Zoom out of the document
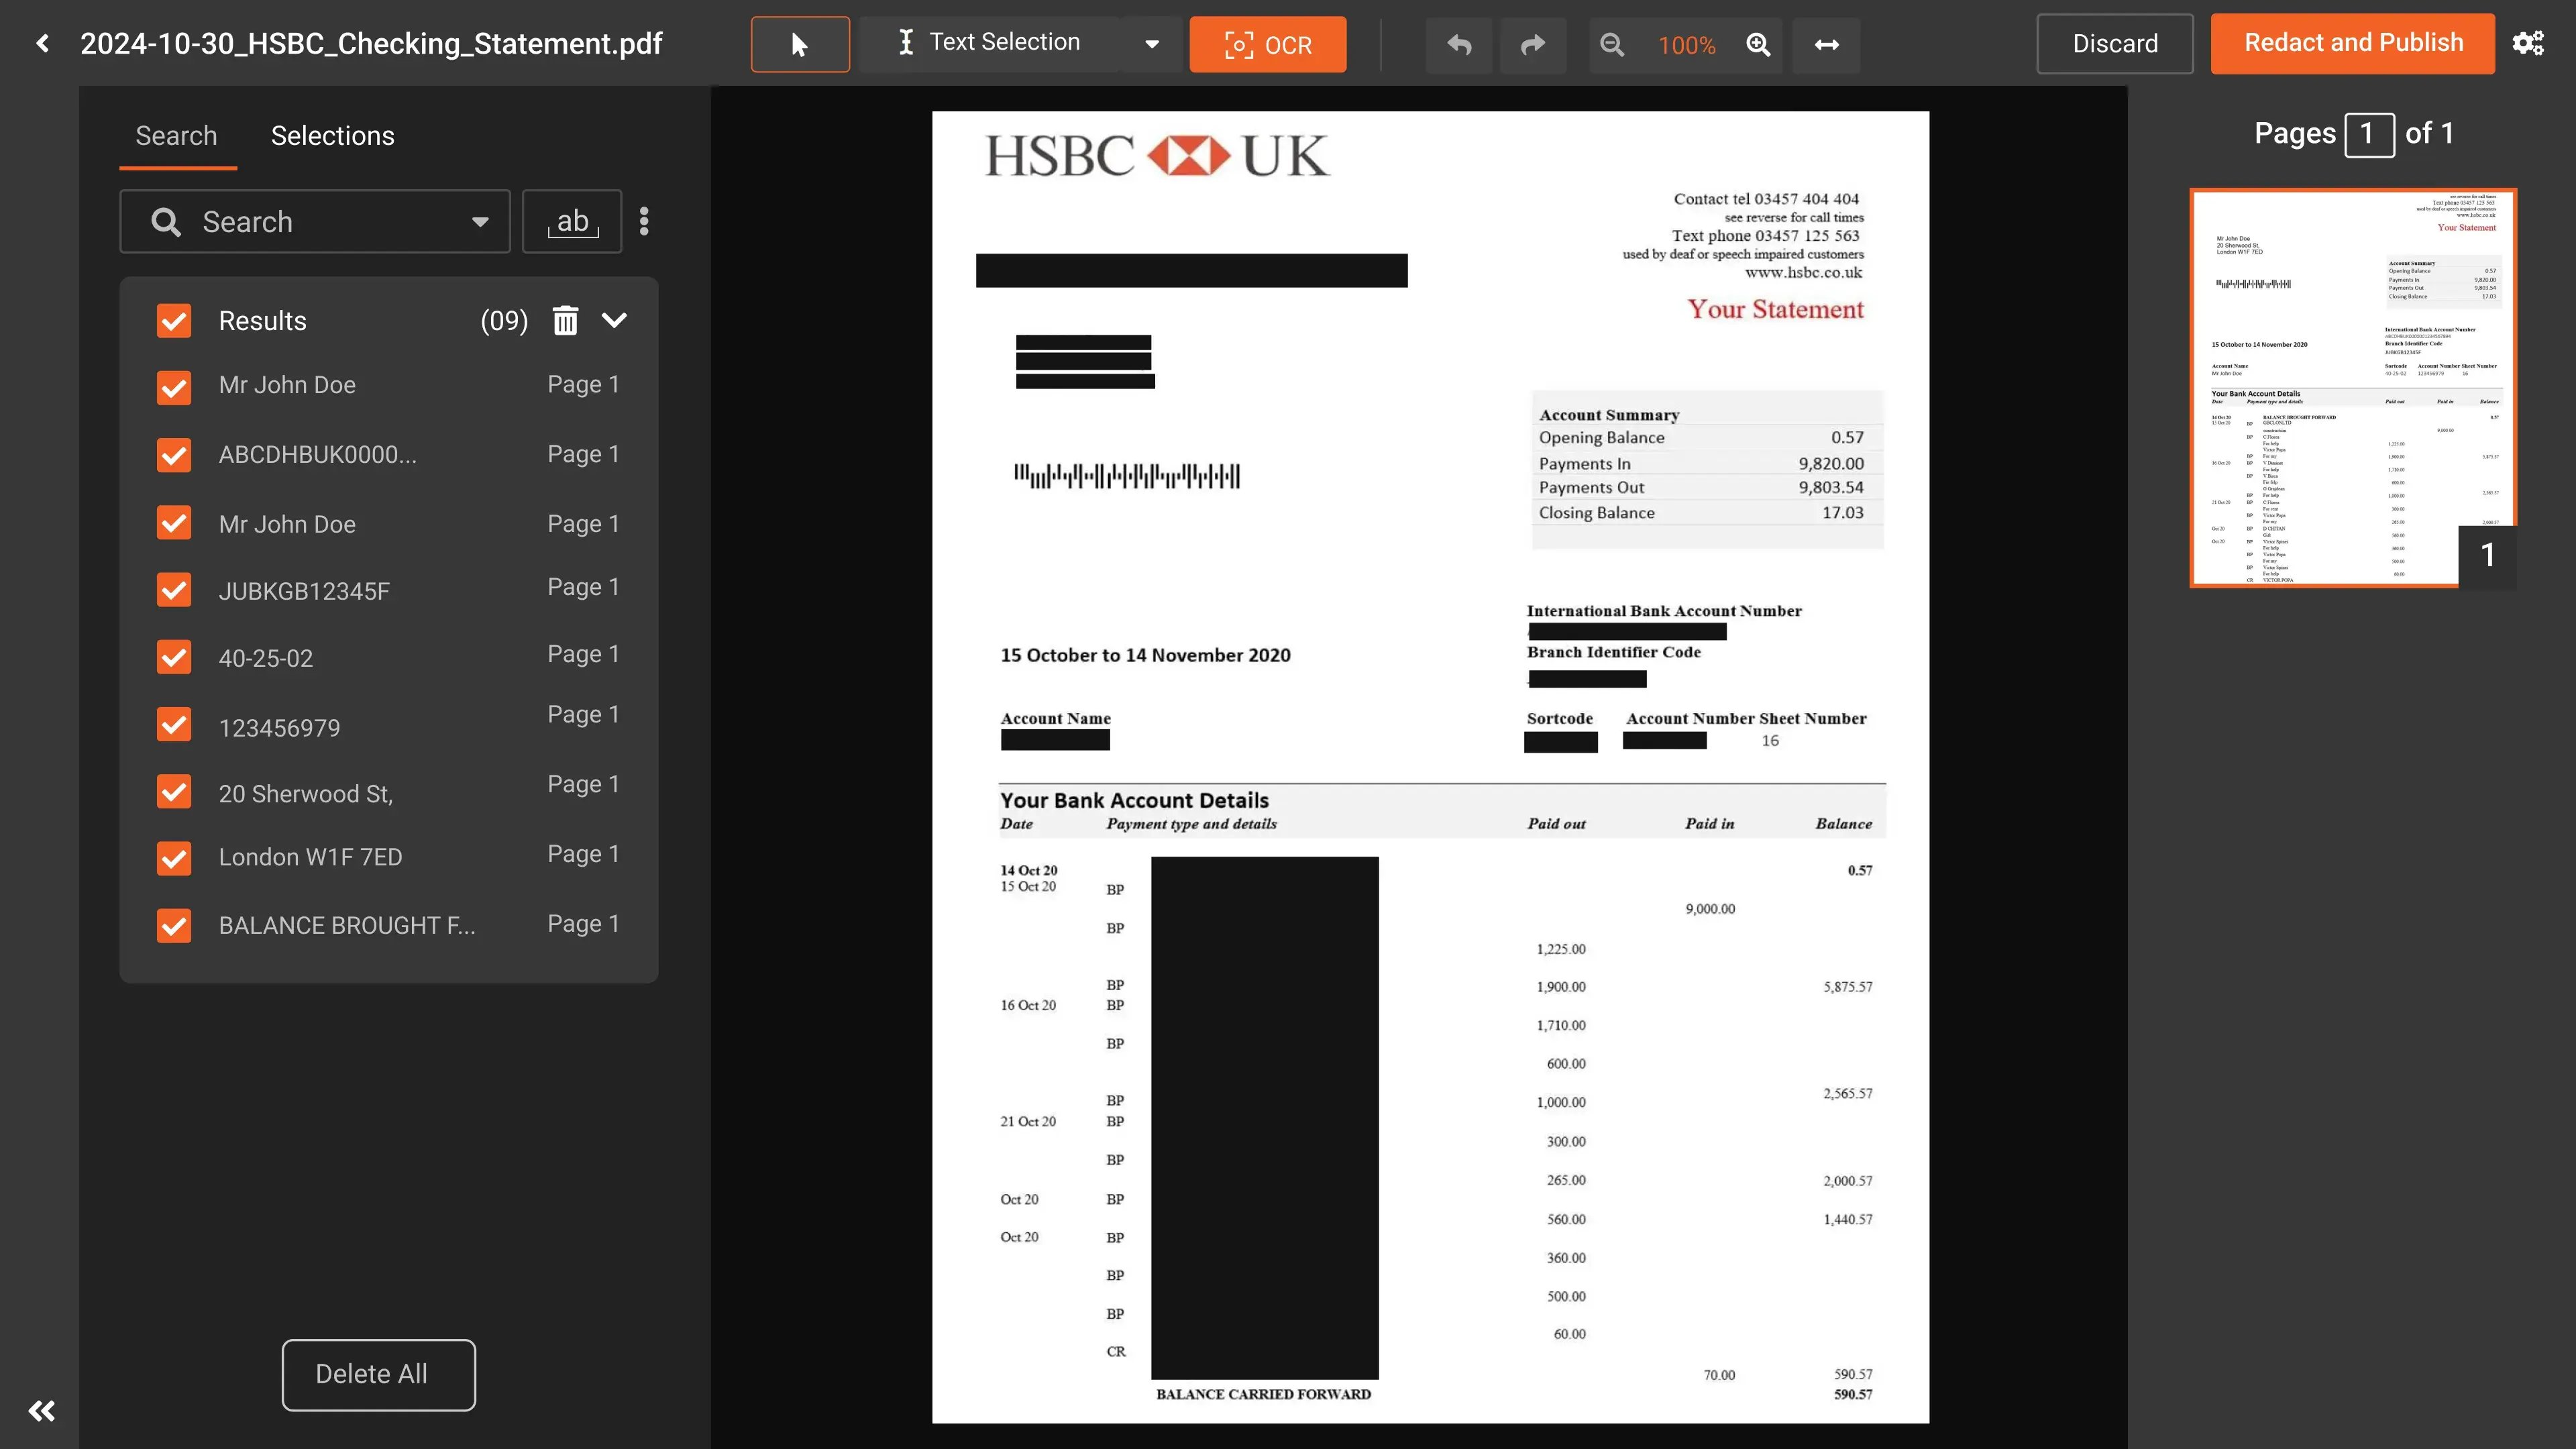Viewport: 2576px width, 1449px height. point(1612,45)
